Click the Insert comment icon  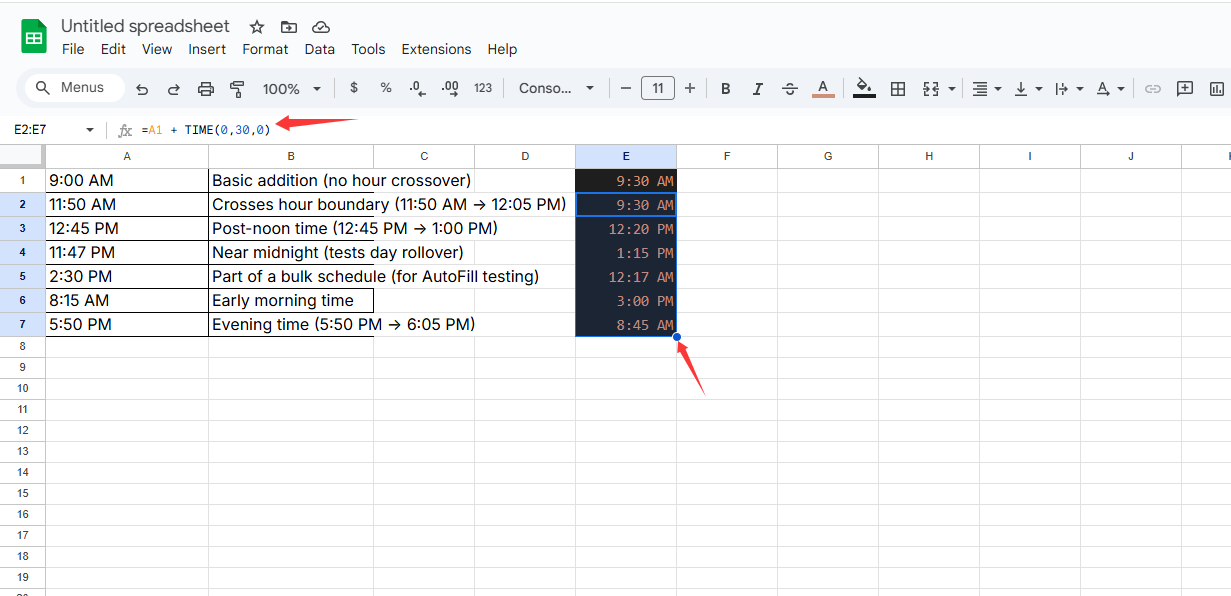1185,88
